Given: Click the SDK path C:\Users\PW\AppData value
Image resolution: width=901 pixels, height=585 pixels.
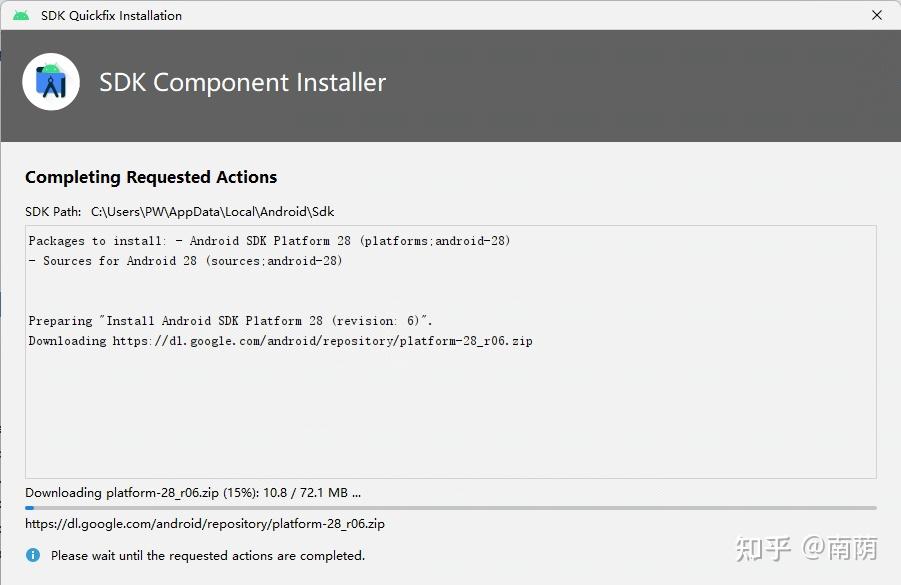Looking at the screenshot, I should [212, 212].
